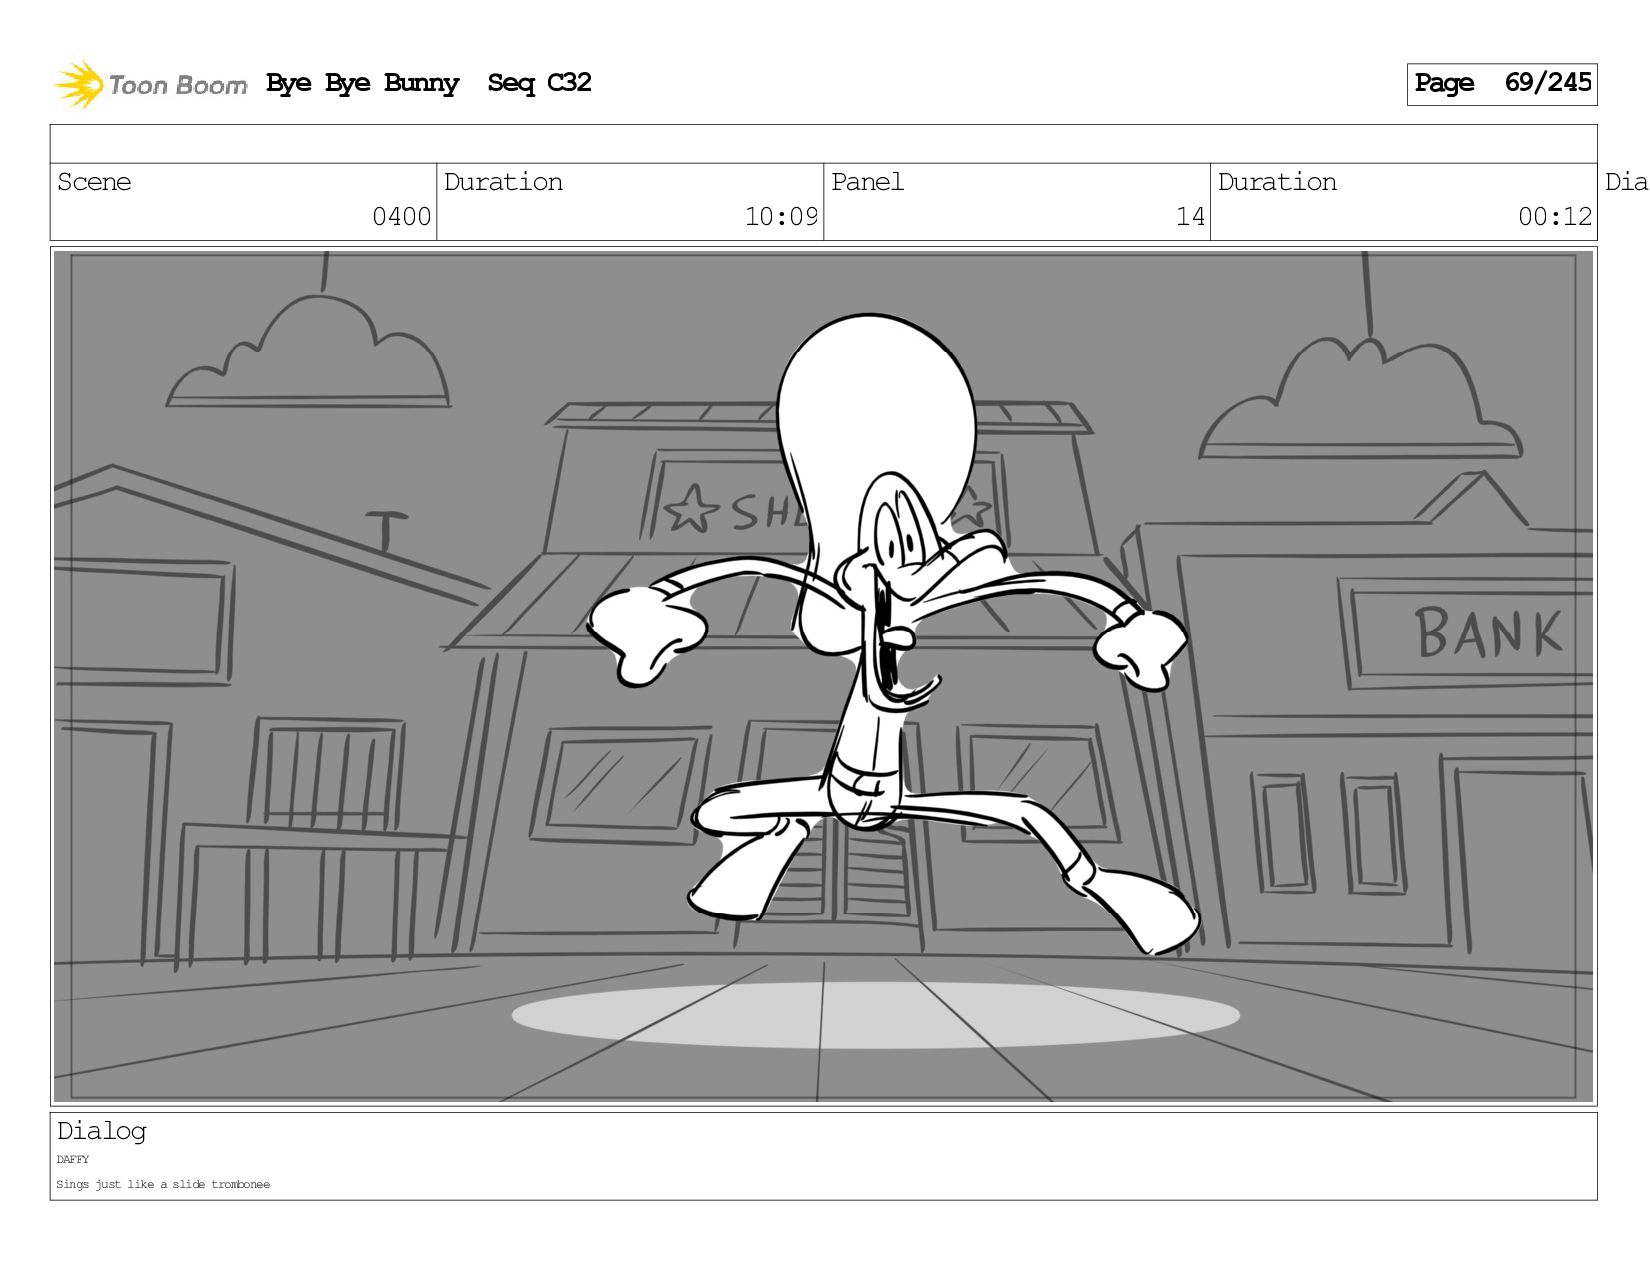The height and width of the screenshot is (1275, 1650).
Task: Click the 'Seq C32' sequence label
Action: pos(539,83)
